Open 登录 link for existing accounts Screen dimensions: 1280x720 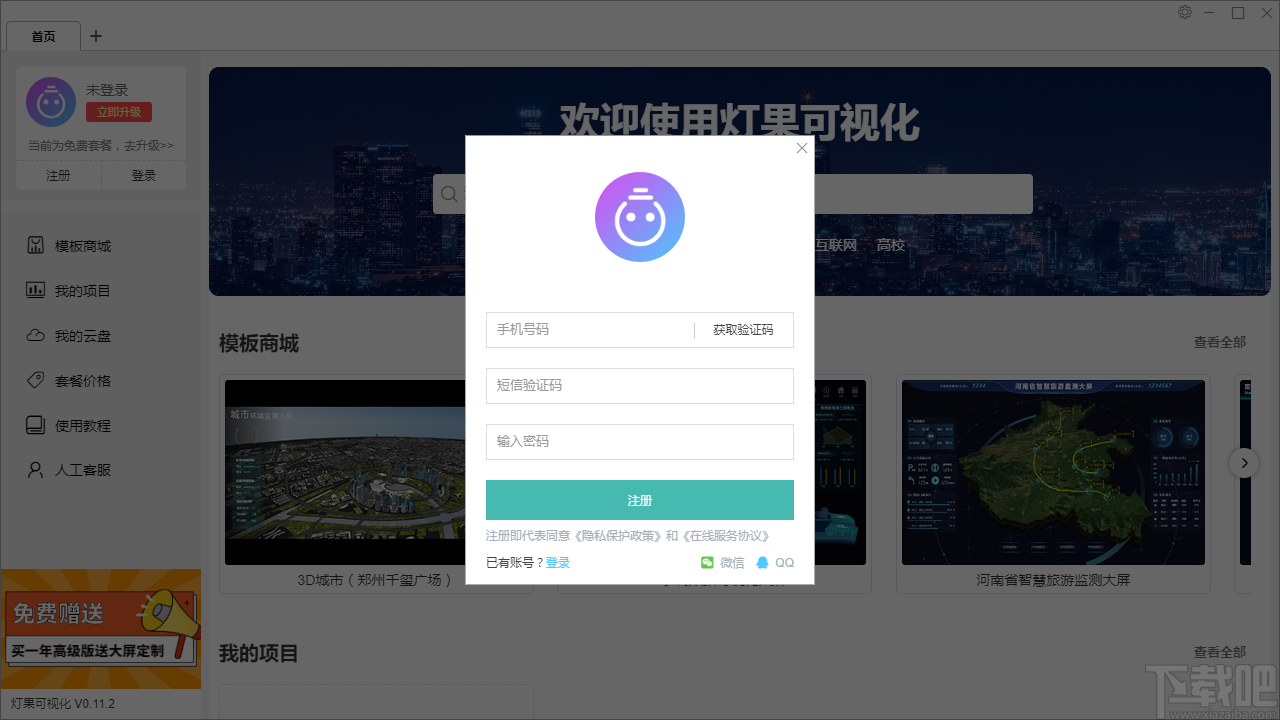[558, 563]
